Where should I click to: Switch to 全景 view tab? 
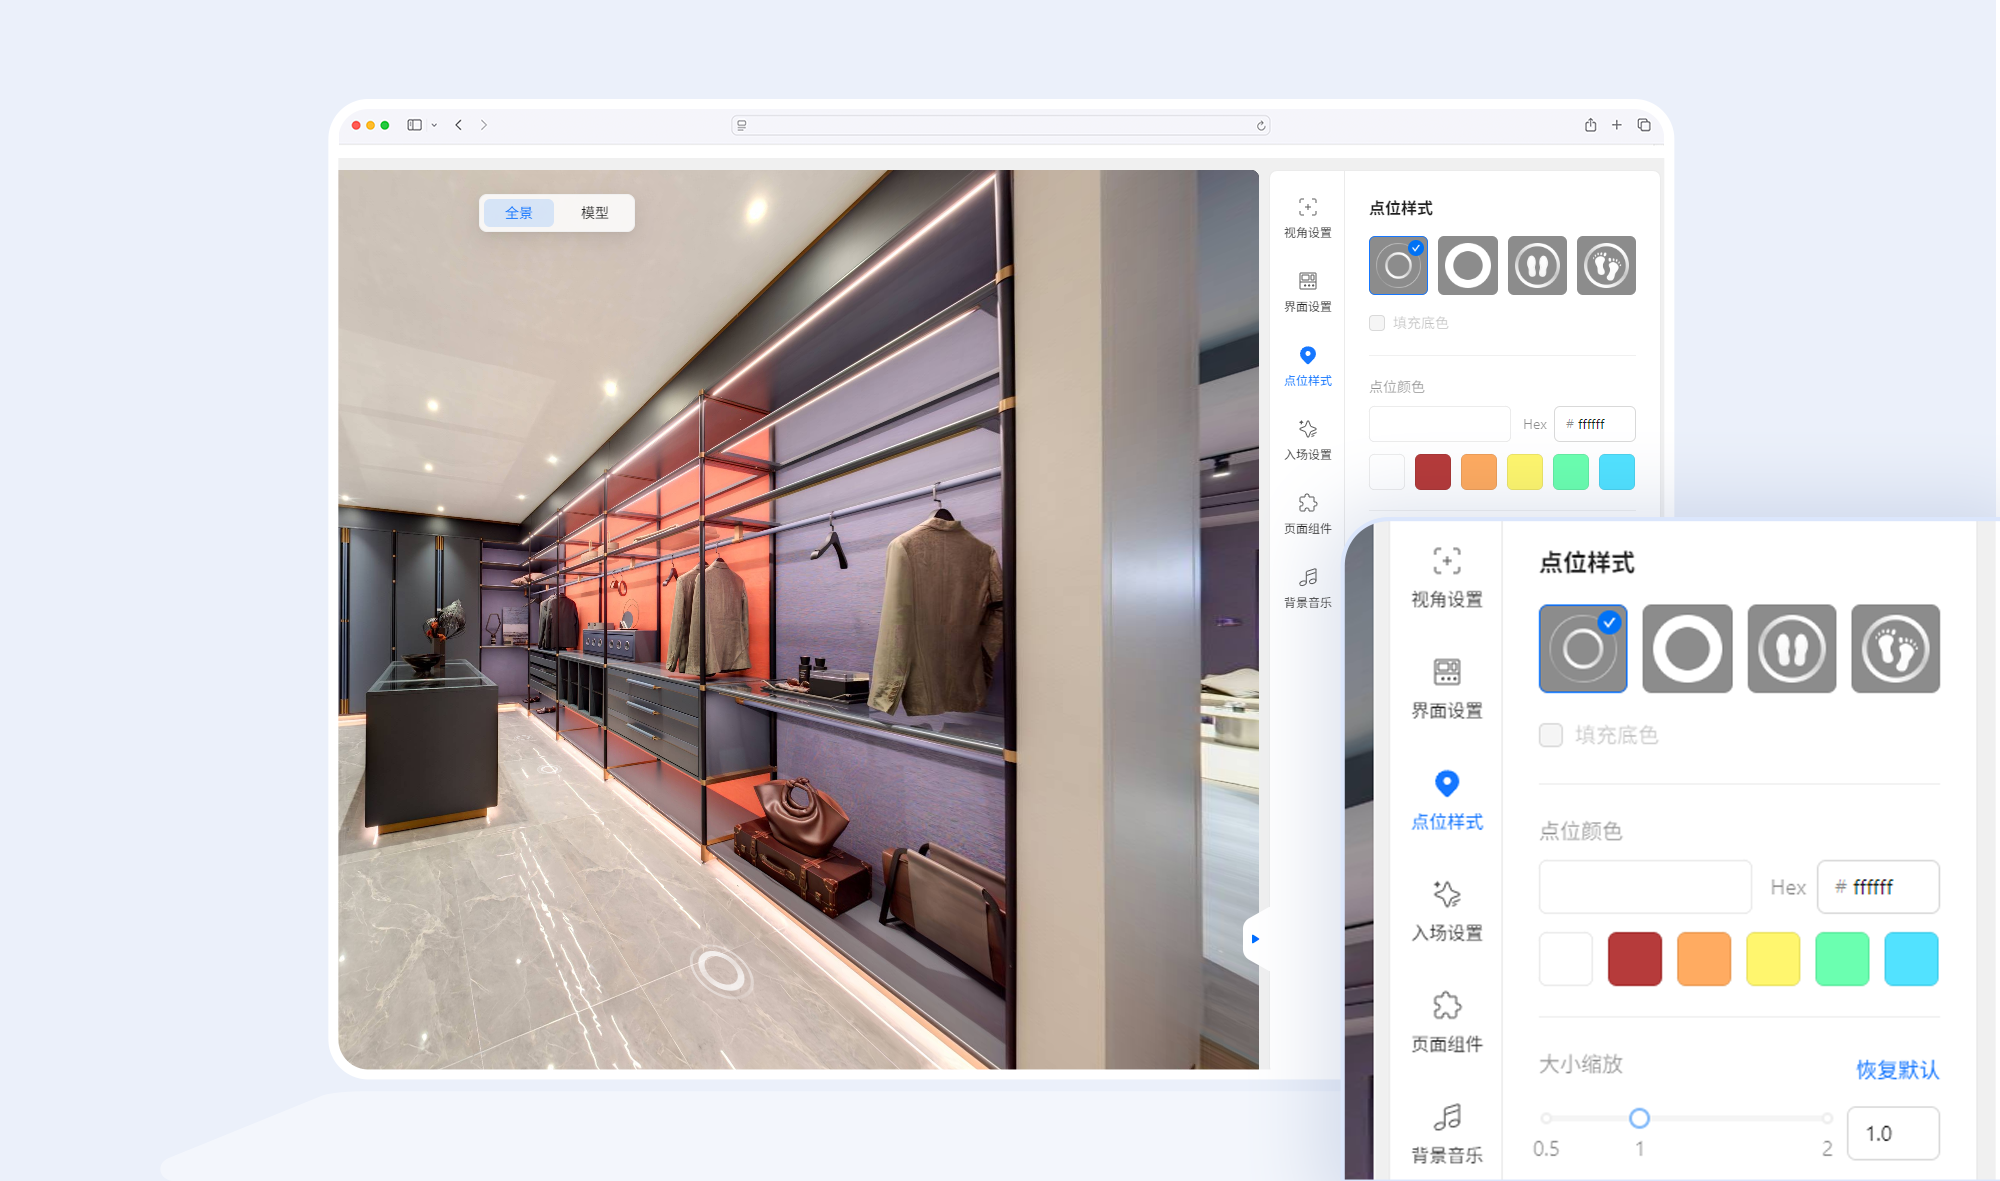coord(518,212)
